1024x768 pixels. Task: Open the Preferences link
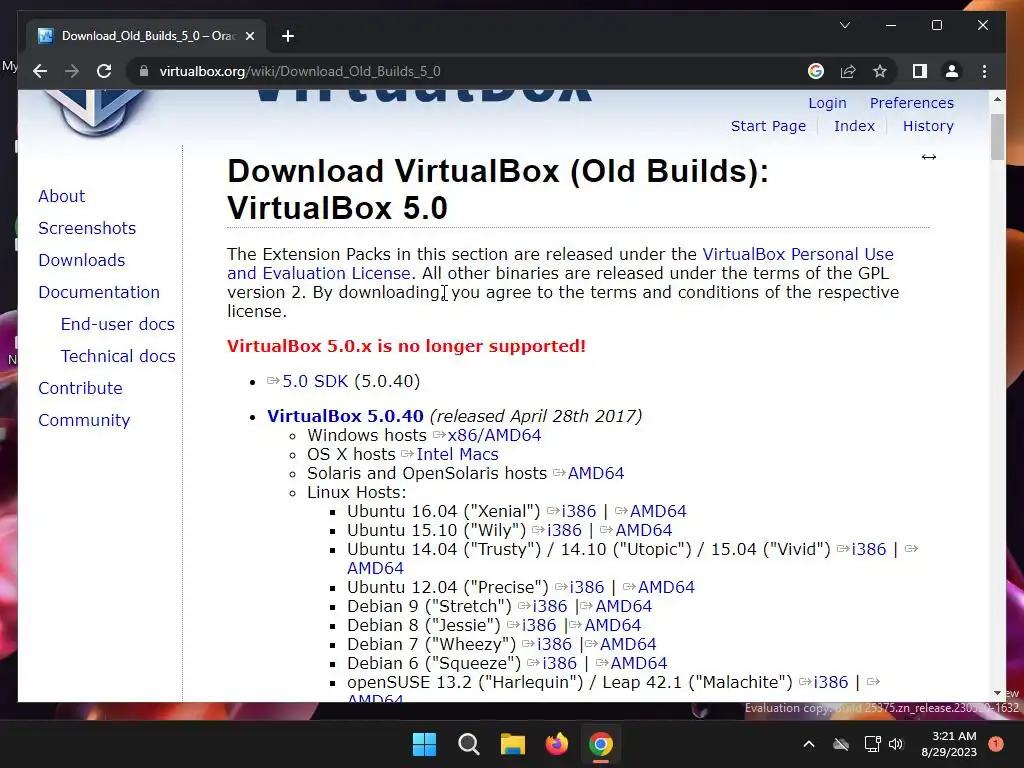(x=912, y=103)
